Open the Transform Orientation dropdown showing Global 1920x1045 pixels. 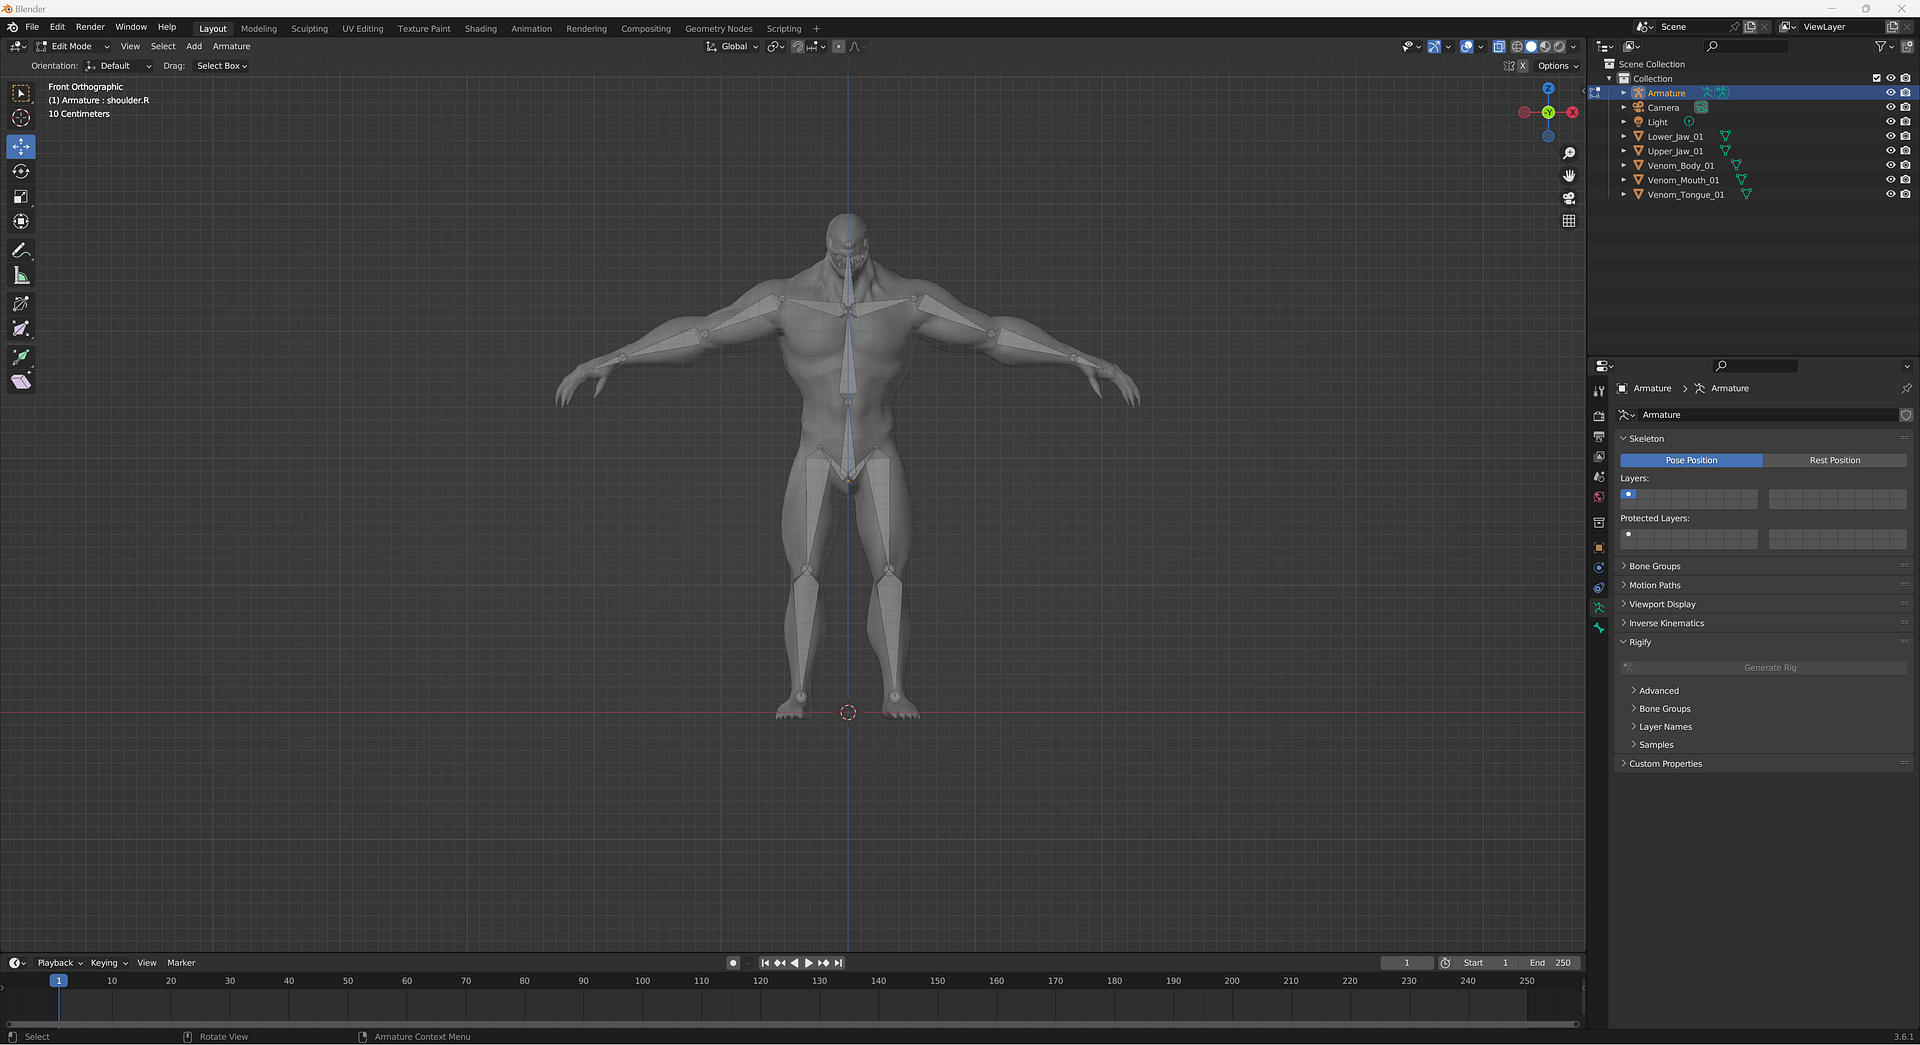(731, 46)
